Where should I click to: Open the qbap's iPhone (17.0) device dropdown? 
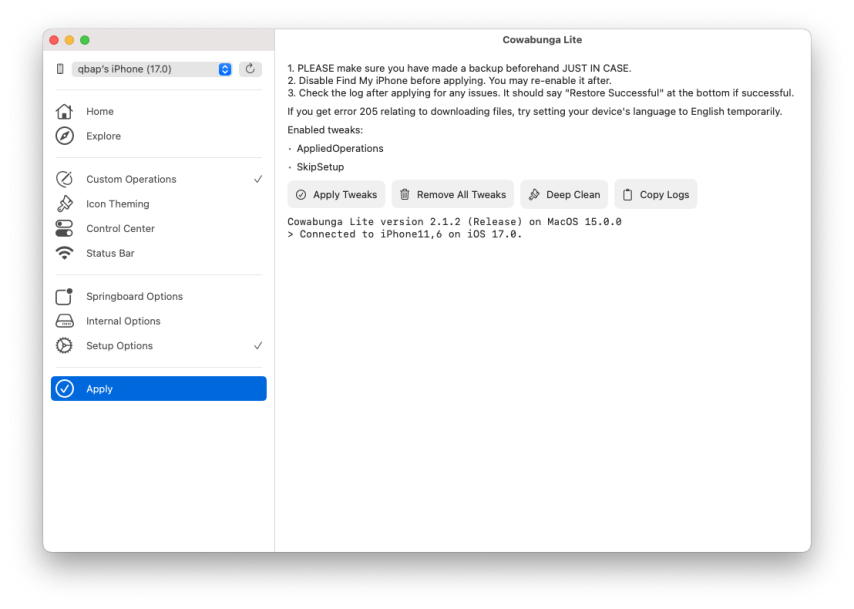(x=151, y=69)
